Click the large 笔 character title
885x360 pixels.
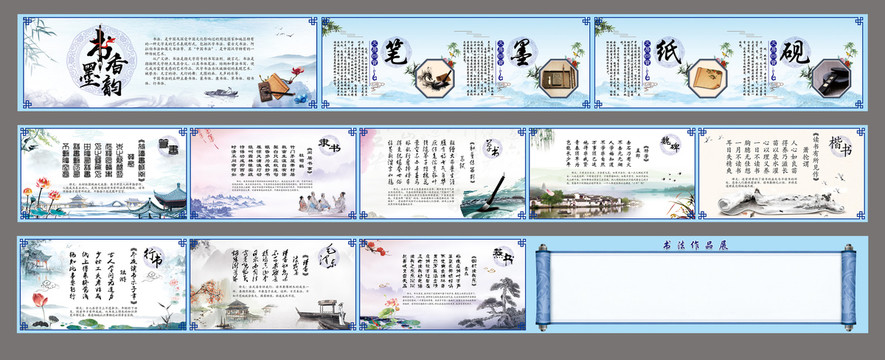point(396,52)
